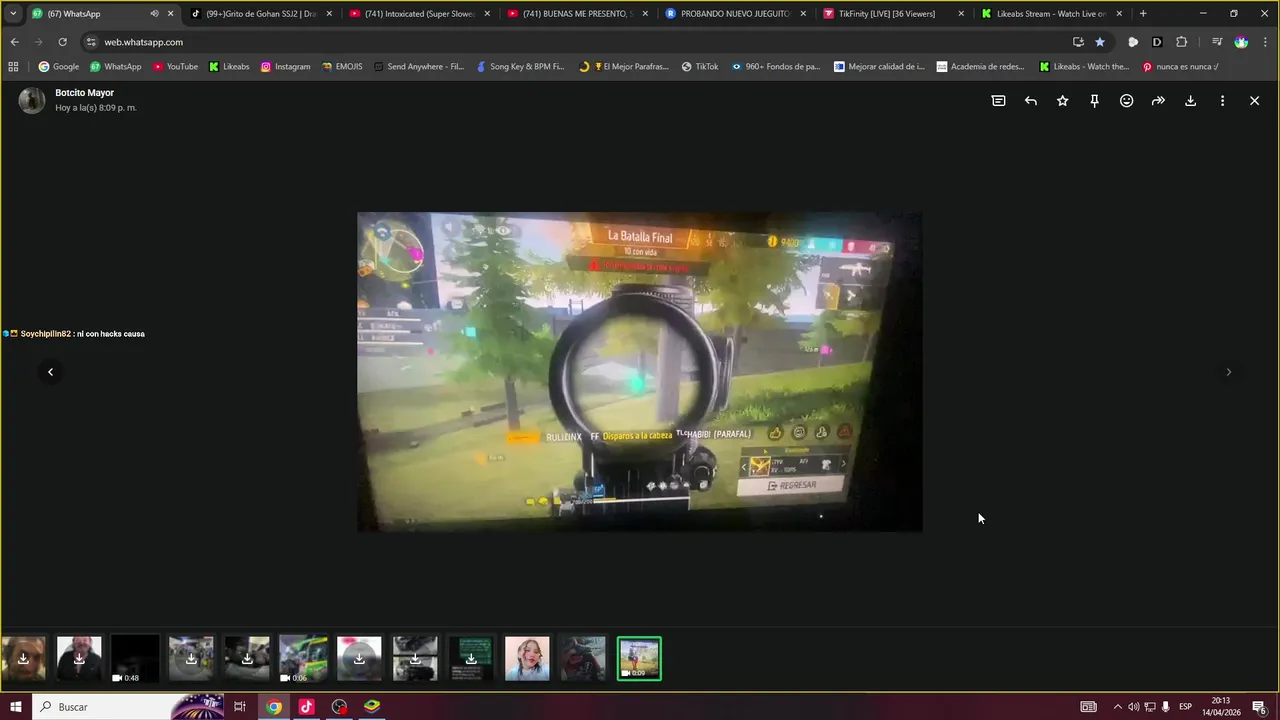Select the second man thumbnail with download
This screenshot has width=1280, height=720.
point(79,659)
